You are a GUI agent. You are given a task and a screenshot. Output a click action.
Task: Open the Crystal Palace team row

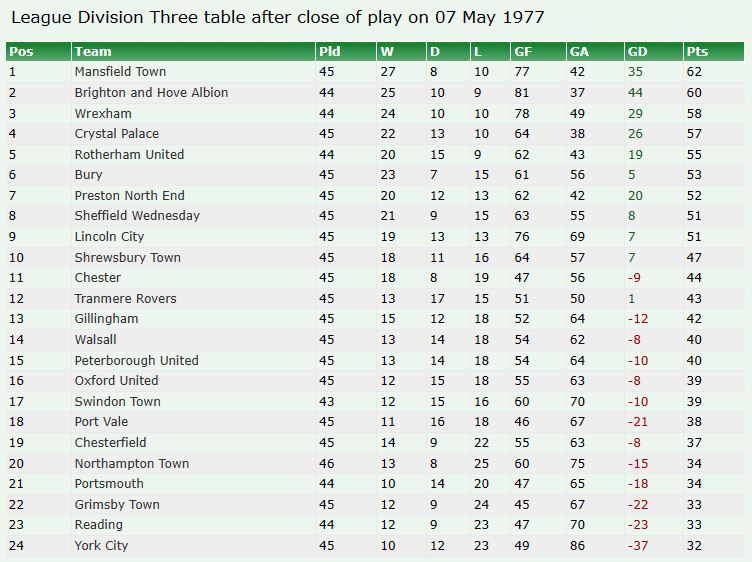116,134
